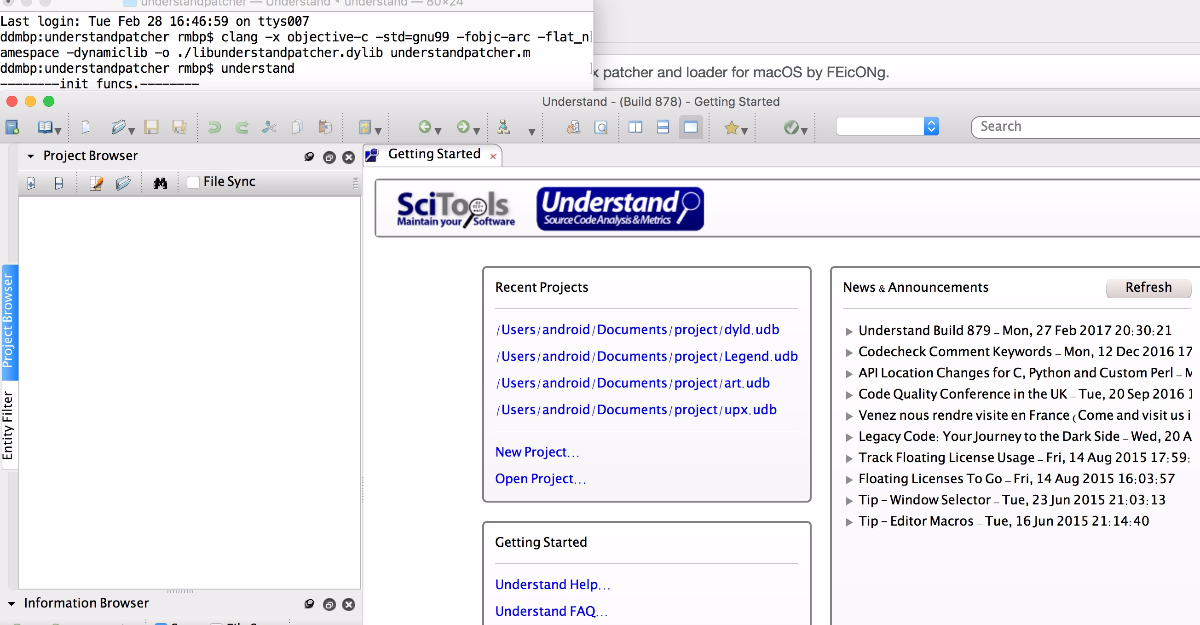Click the instant search magnifier icon
This screenshot has width=1200, height=625.
click(601, 127)
